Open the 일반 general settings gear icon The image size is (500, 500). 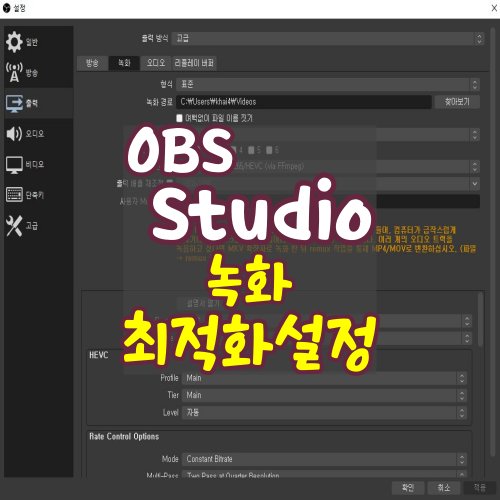[x=14, y=42]
